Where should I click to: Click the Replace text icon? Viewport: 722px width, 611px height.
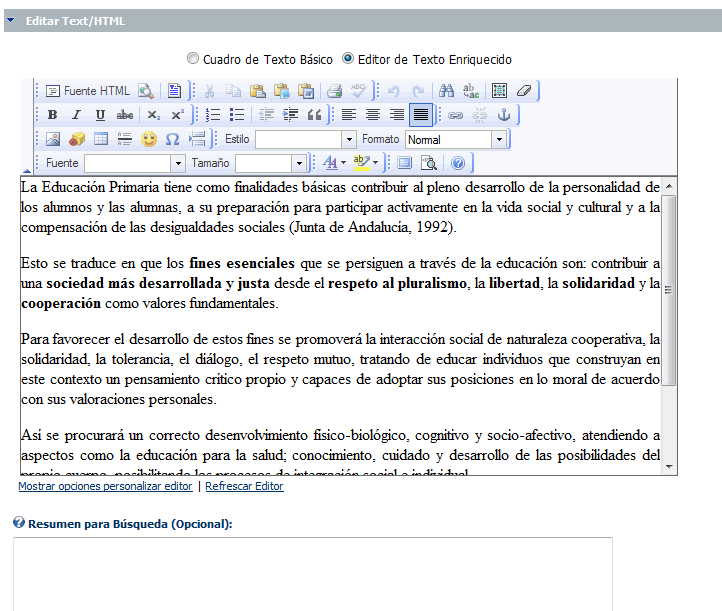tap(471, 91)
